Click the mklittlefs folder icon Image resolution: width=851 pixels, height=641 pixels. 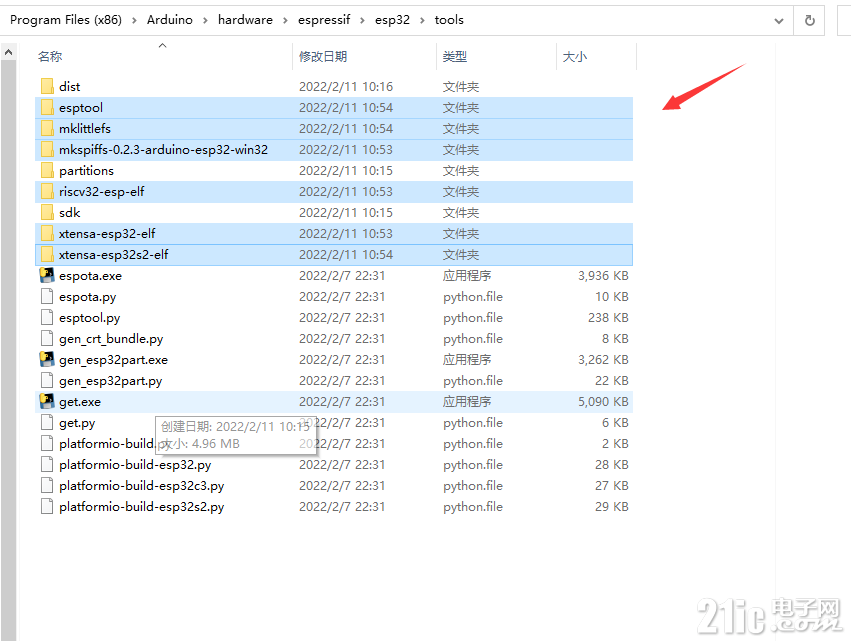[47, 129]
